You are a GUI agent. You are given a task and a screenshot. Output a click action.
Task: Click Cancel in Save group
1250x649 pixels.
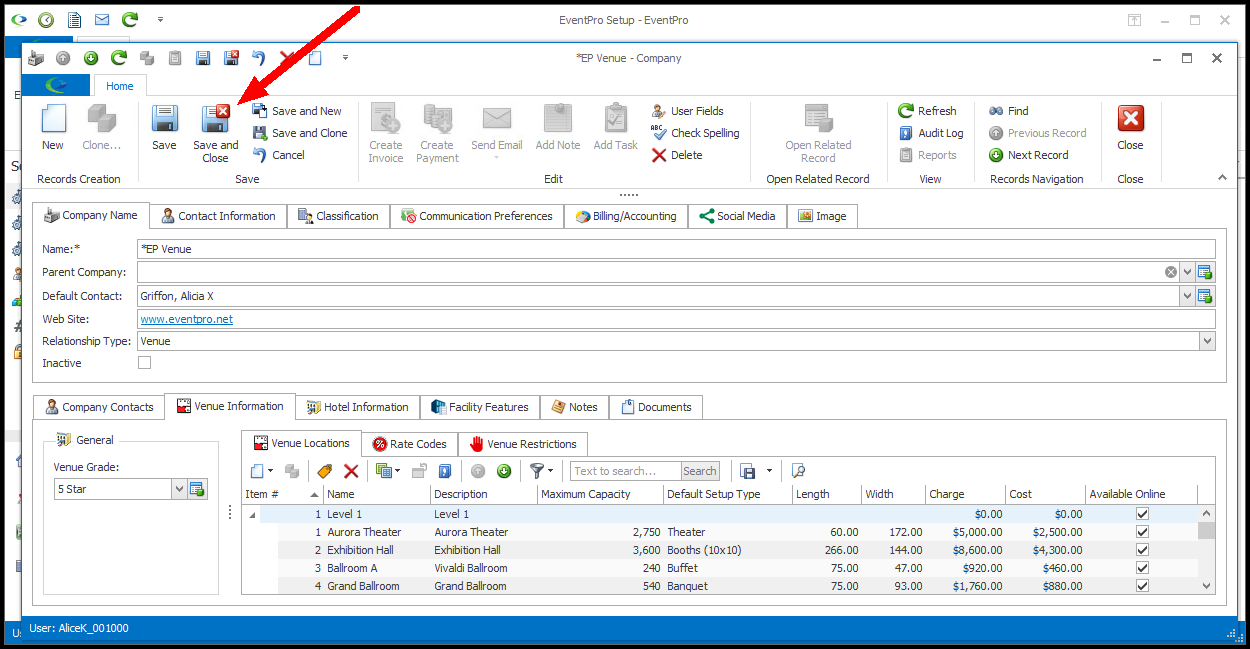pyautogui.click(x=279, y=155)
